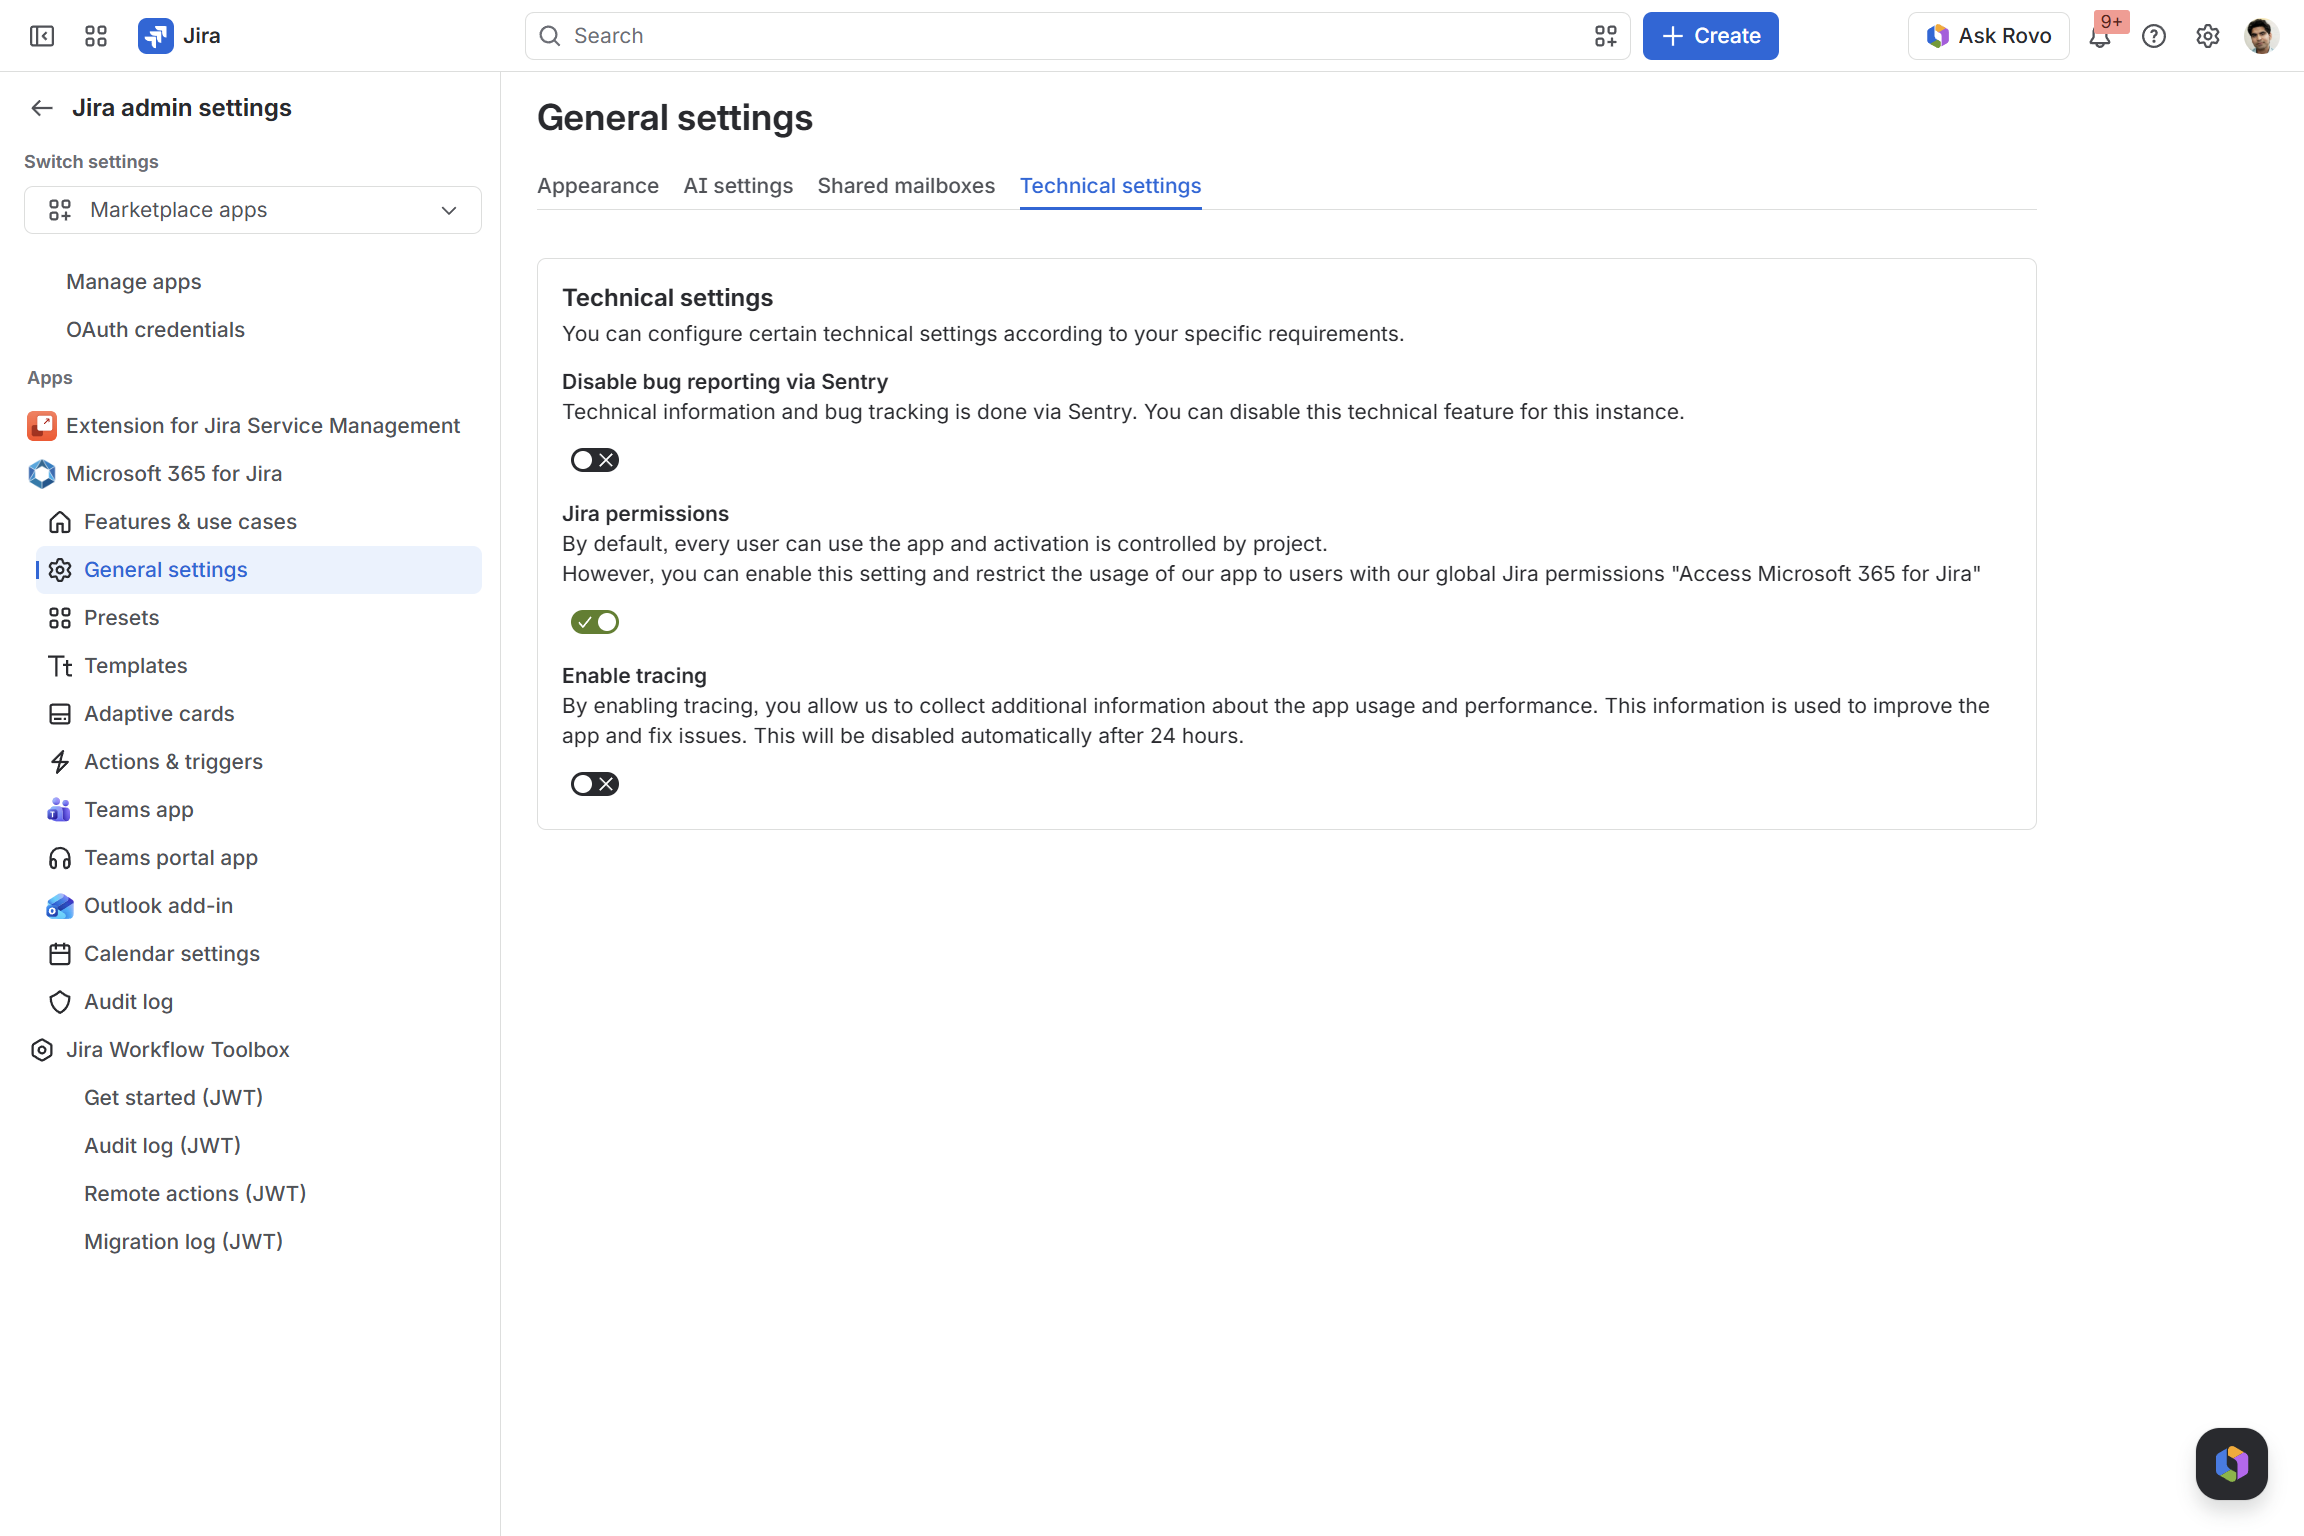Switch to the AI settings tab

click(x=738, y=186)
